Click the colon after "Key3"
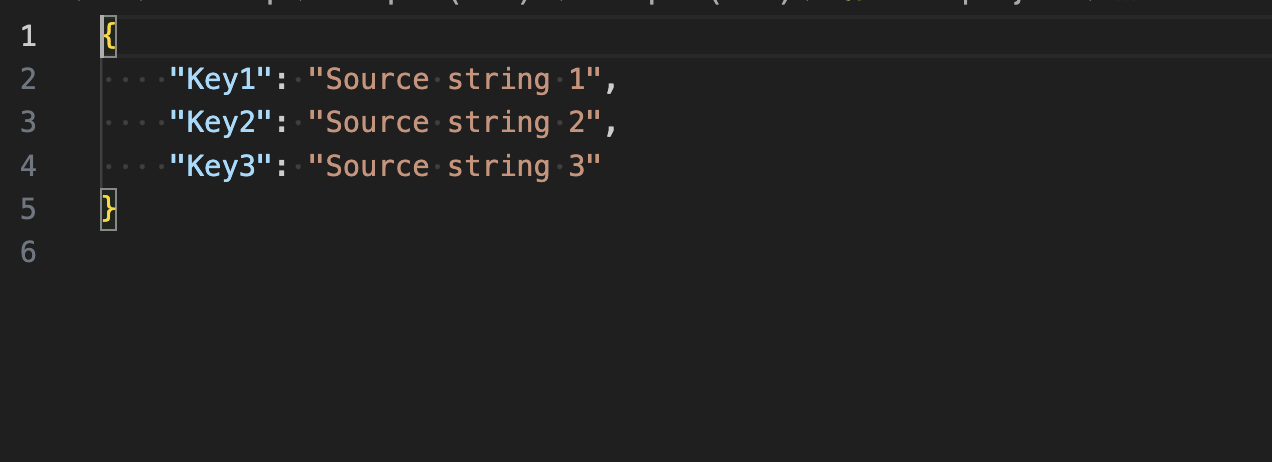 point(281,166)
